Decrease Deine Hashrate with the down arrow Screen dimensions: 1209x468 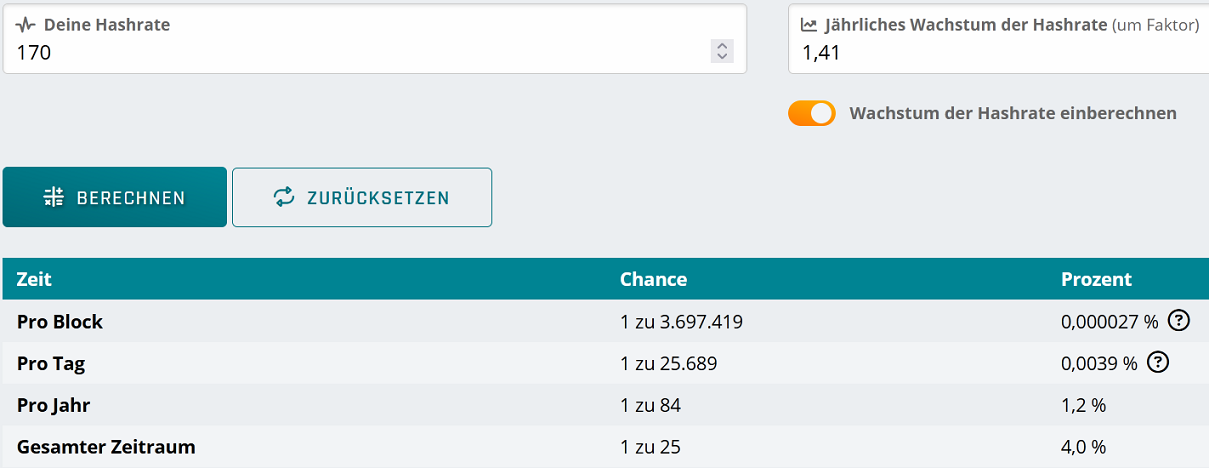(x=722, y=56)
